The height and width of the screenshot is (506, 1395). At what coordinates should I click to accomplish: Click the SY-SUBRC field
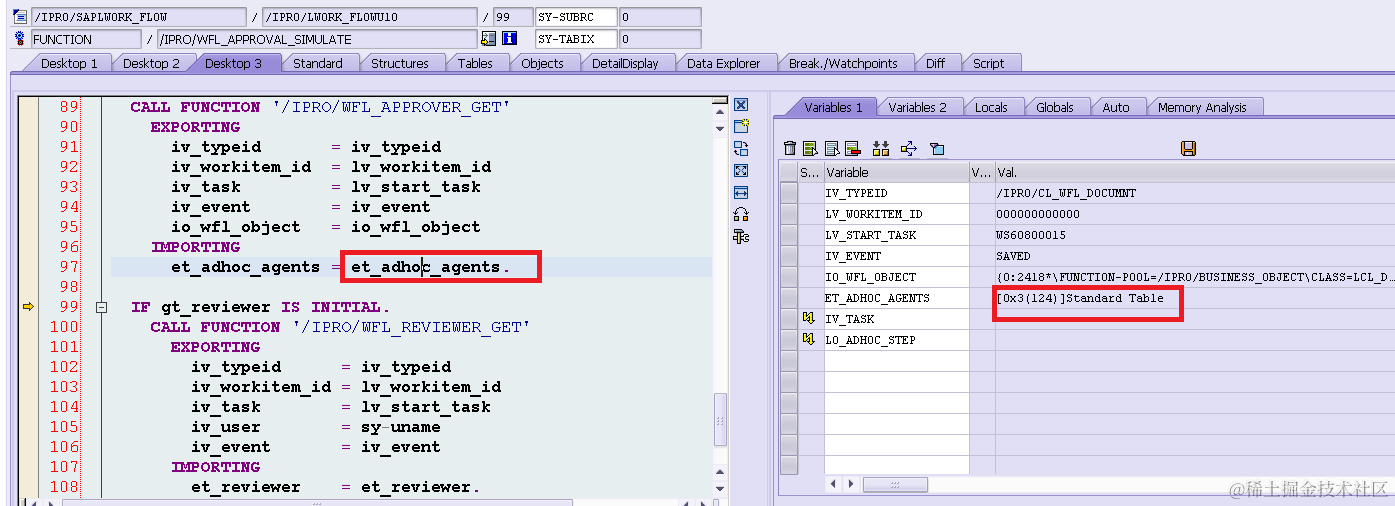pyautogui.click(x=576, y=17)
